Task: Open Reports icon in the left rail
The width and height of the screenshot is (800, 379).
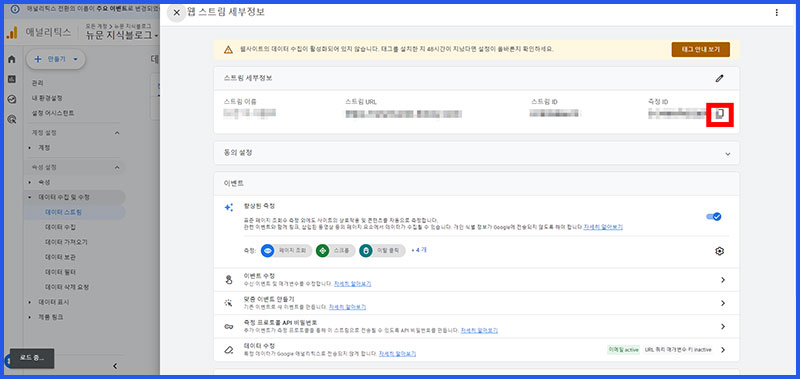Action: 12,80
